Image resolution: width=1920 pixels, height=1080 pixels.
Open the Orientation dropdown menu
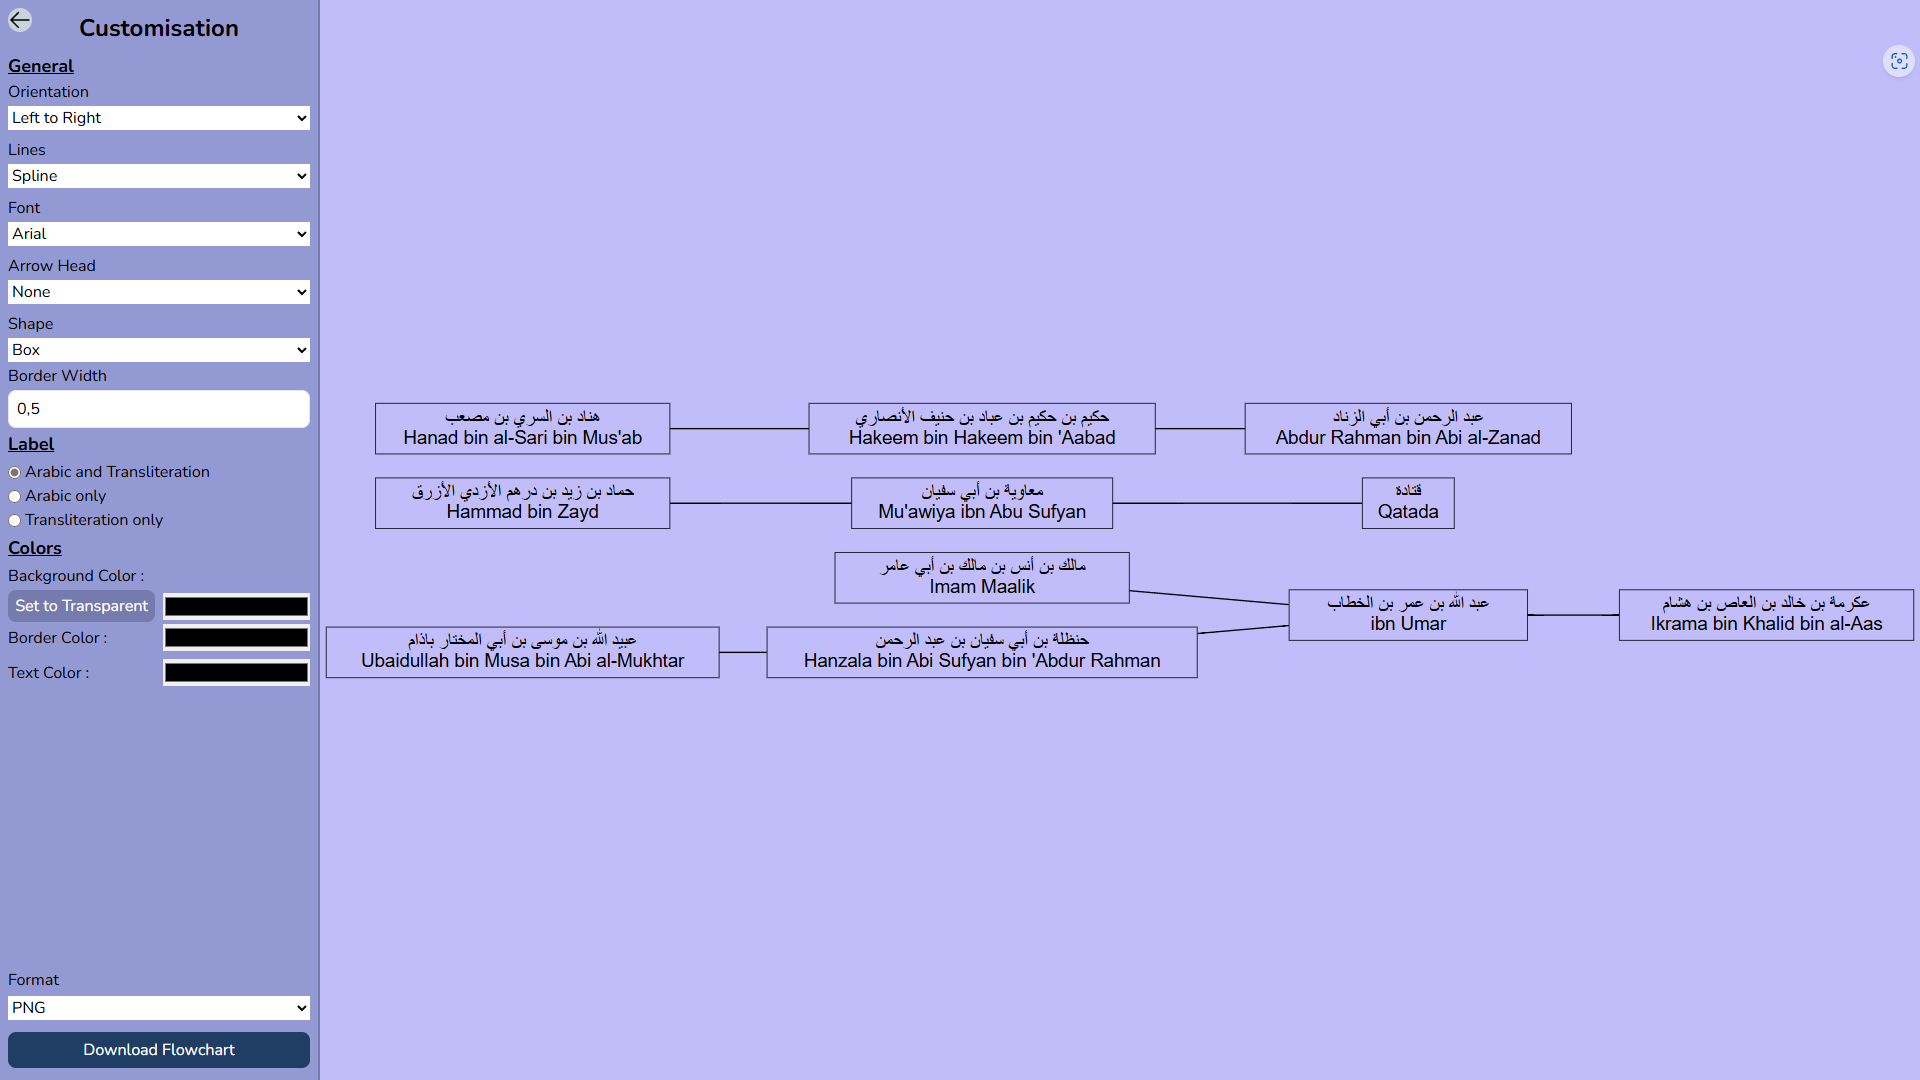click(x=158, y=117)
